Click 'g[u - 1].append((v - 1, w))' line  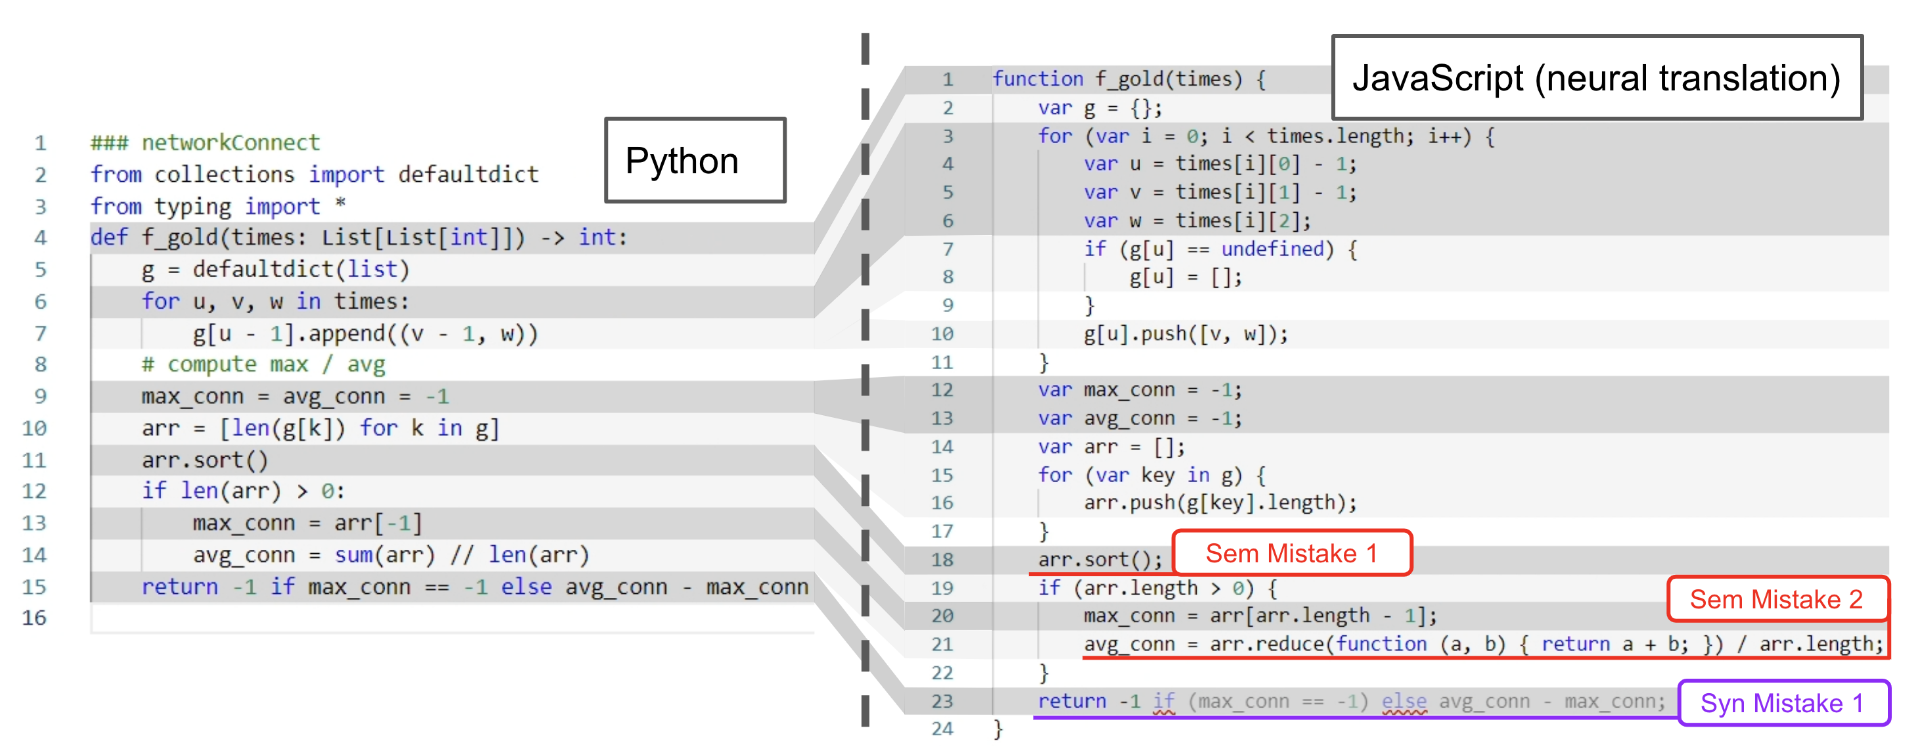(x=365, y=334)
